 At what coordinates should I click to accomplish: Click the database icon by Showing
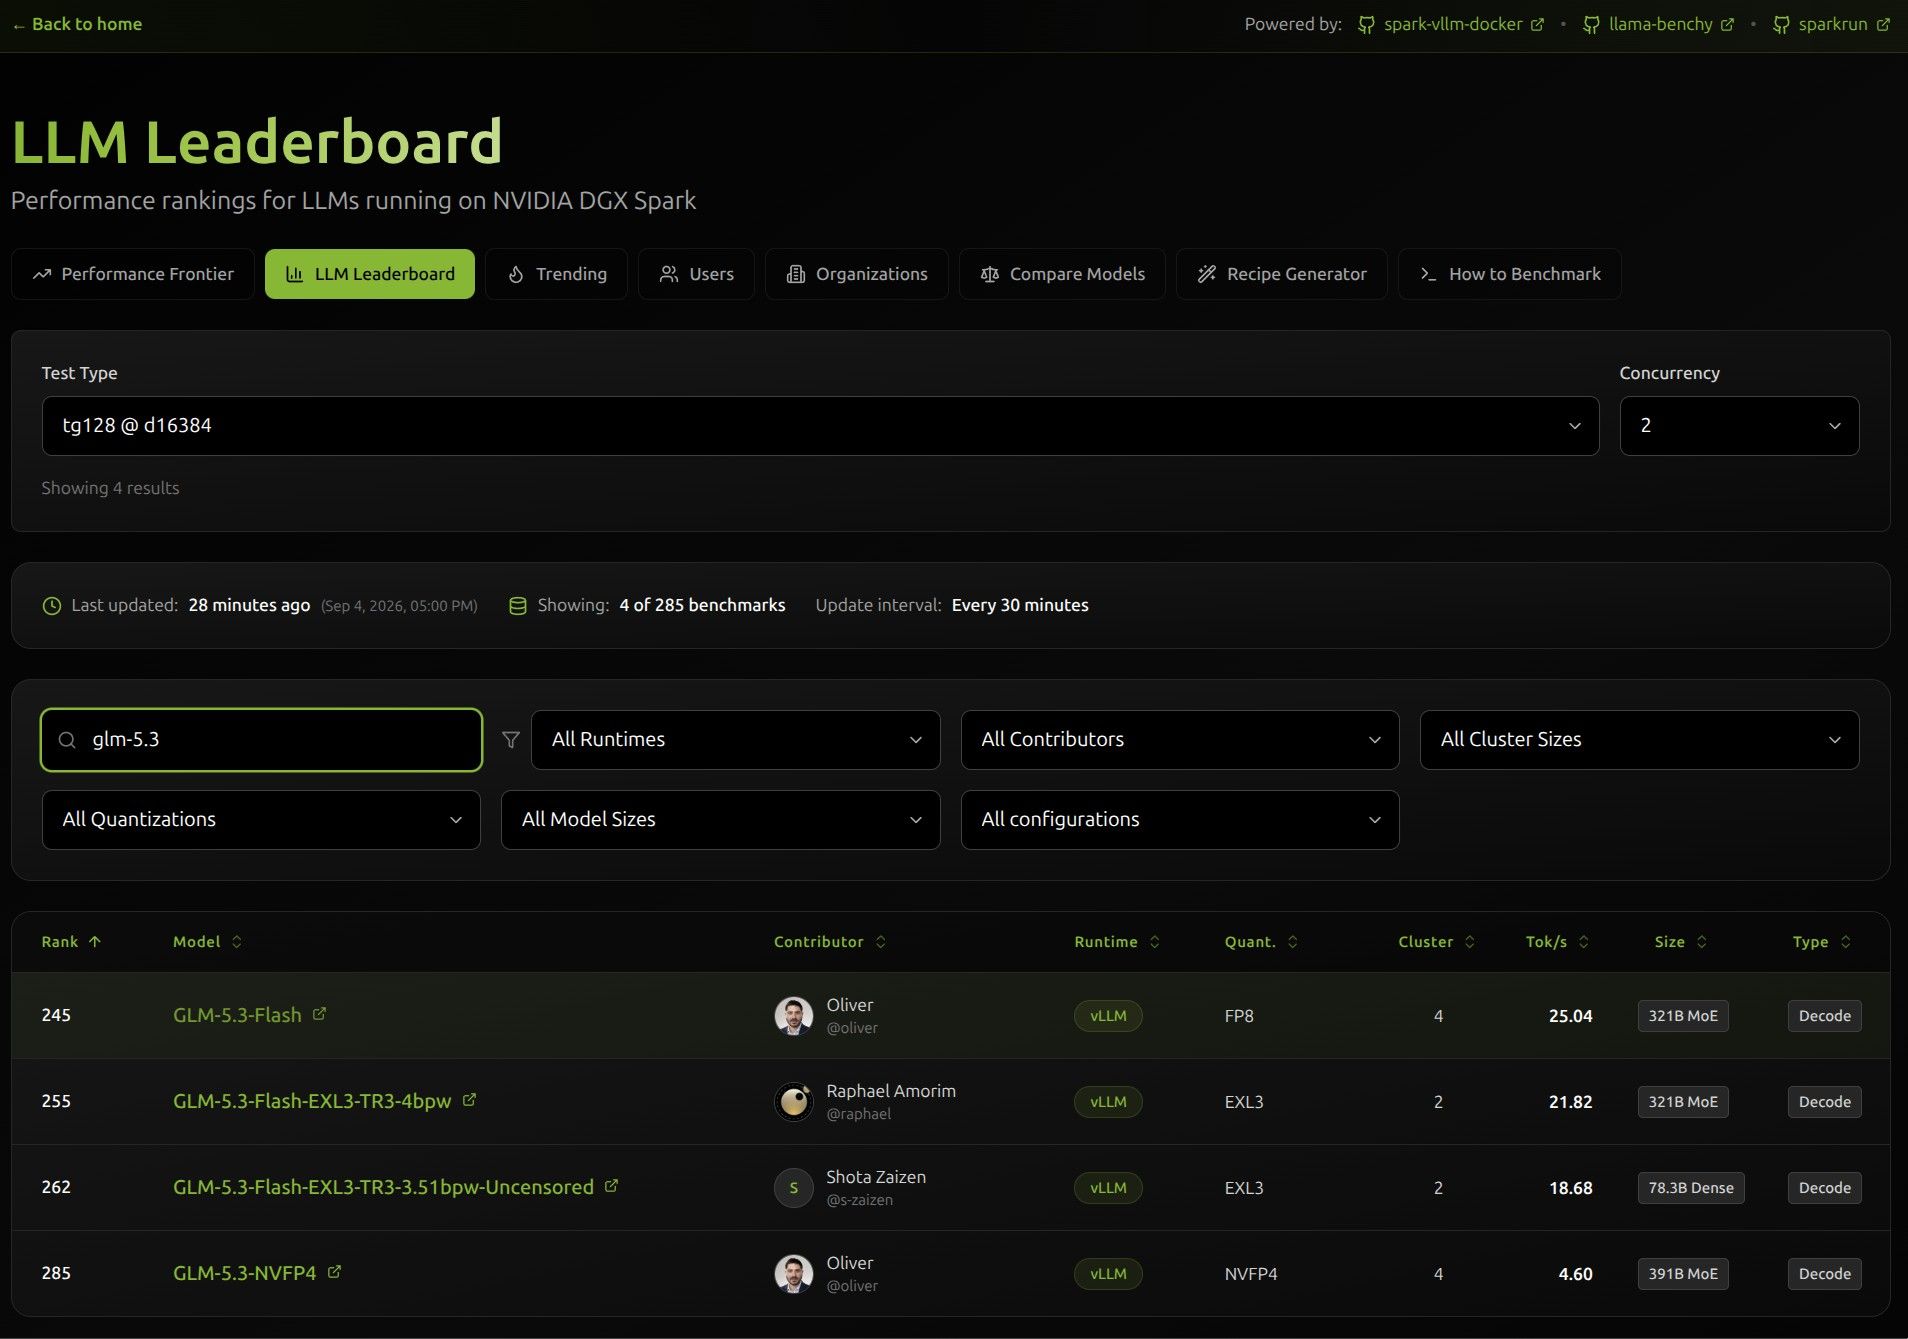click(x=518, y=606)
